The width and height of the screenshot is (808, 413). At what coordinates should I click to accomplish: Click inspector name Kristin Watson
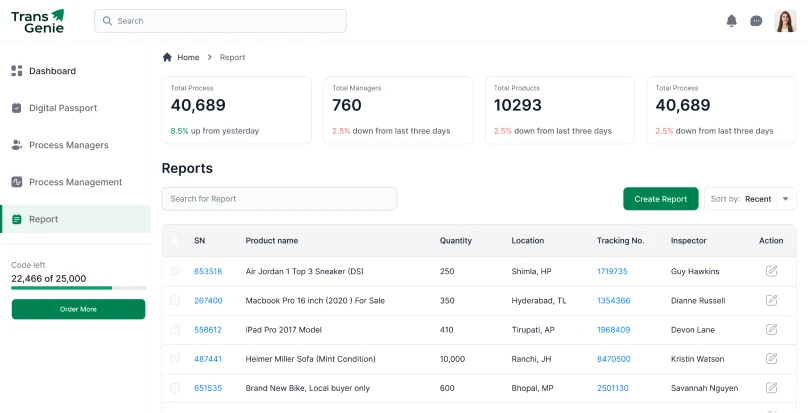pos(697,359)
